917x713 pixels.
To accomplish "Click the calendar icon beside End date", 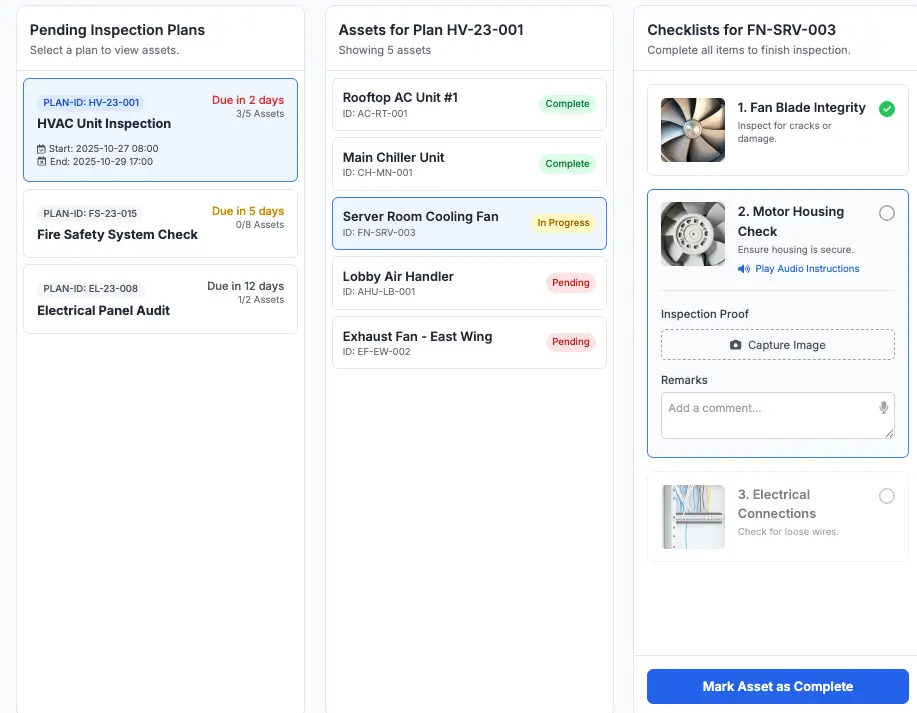I will pyautogui.click(x=42, y=162).
